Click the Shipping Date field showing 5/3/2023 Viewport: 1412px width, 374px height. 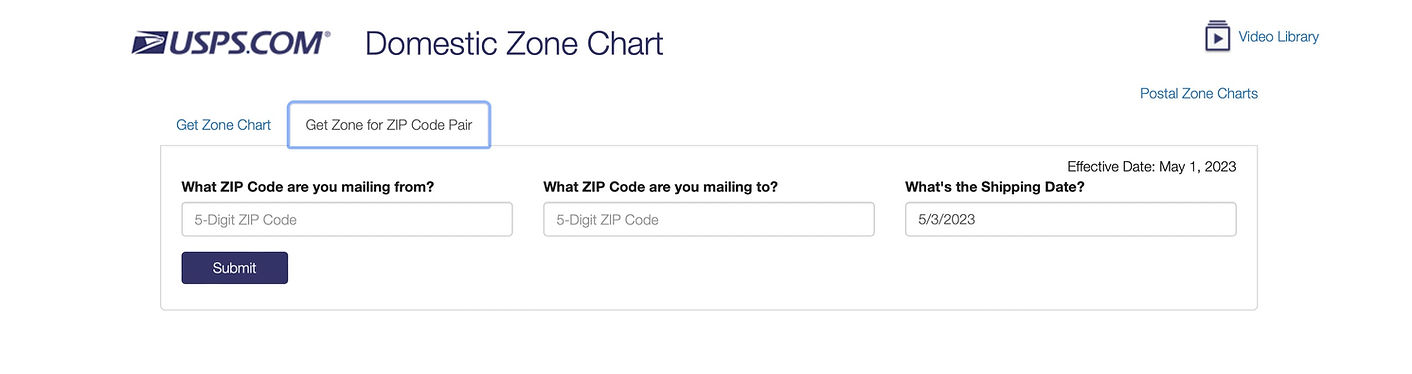(x=1071, y=219)
